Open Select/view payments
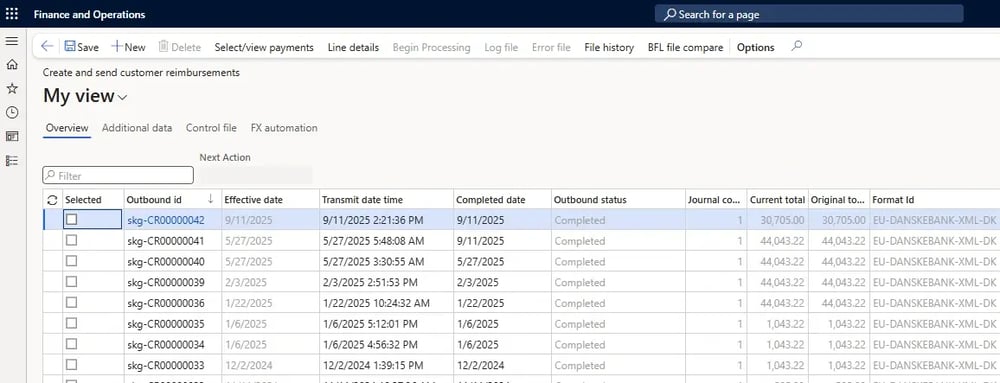Viewport: 1000px width, 383px height. 264,47
